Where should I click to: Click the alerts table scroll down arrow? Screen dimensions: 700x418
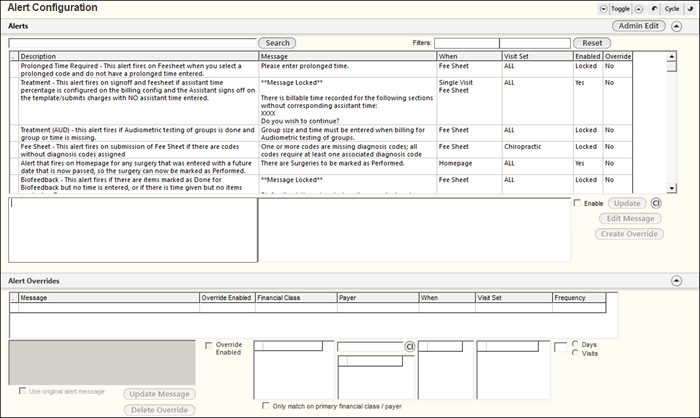click(671, 188)
